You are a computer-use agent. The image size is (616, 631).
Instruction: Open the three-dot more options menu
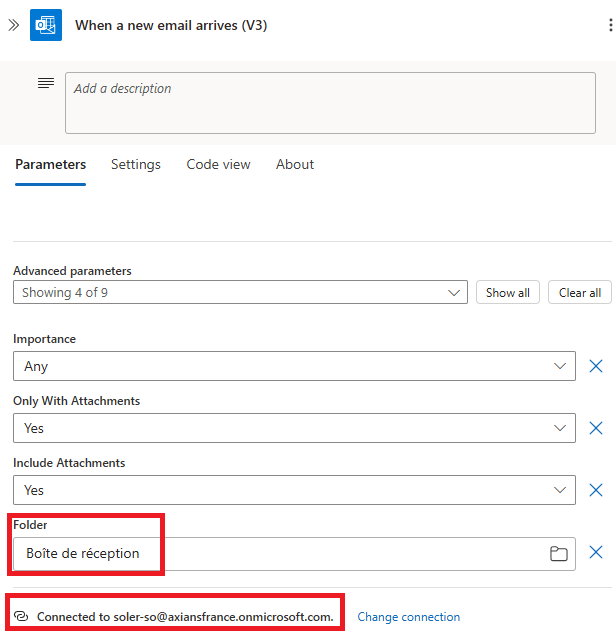pyautogui.click(x=610, y=26)
